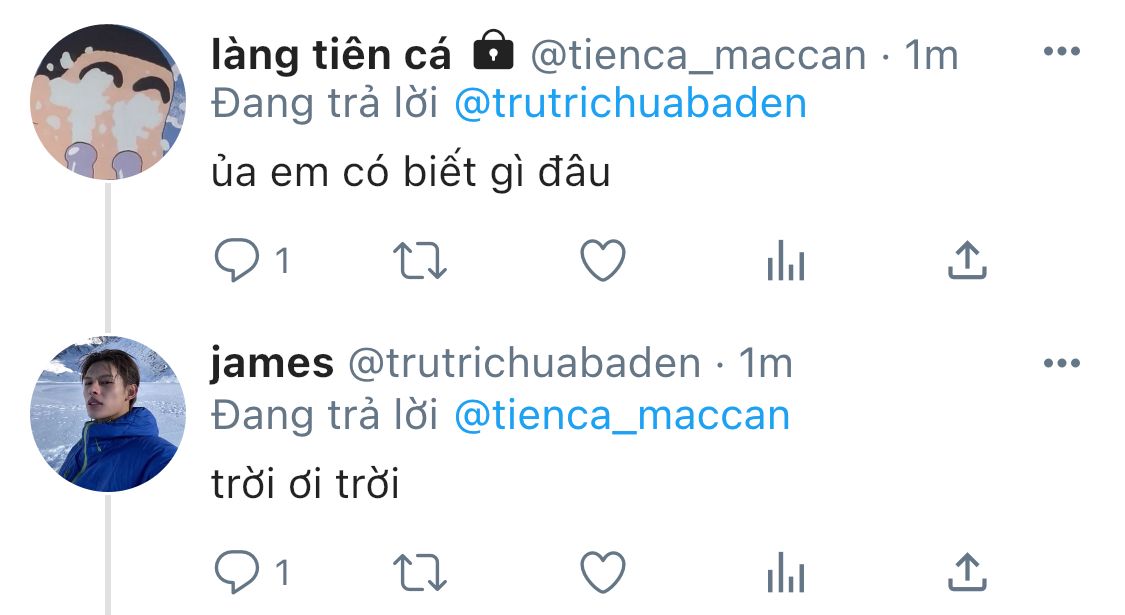The image size is (1125, 615).
Task: Reply to làng tiên cá's tweet
Action: pyautogui.click(x=237, y=262)
